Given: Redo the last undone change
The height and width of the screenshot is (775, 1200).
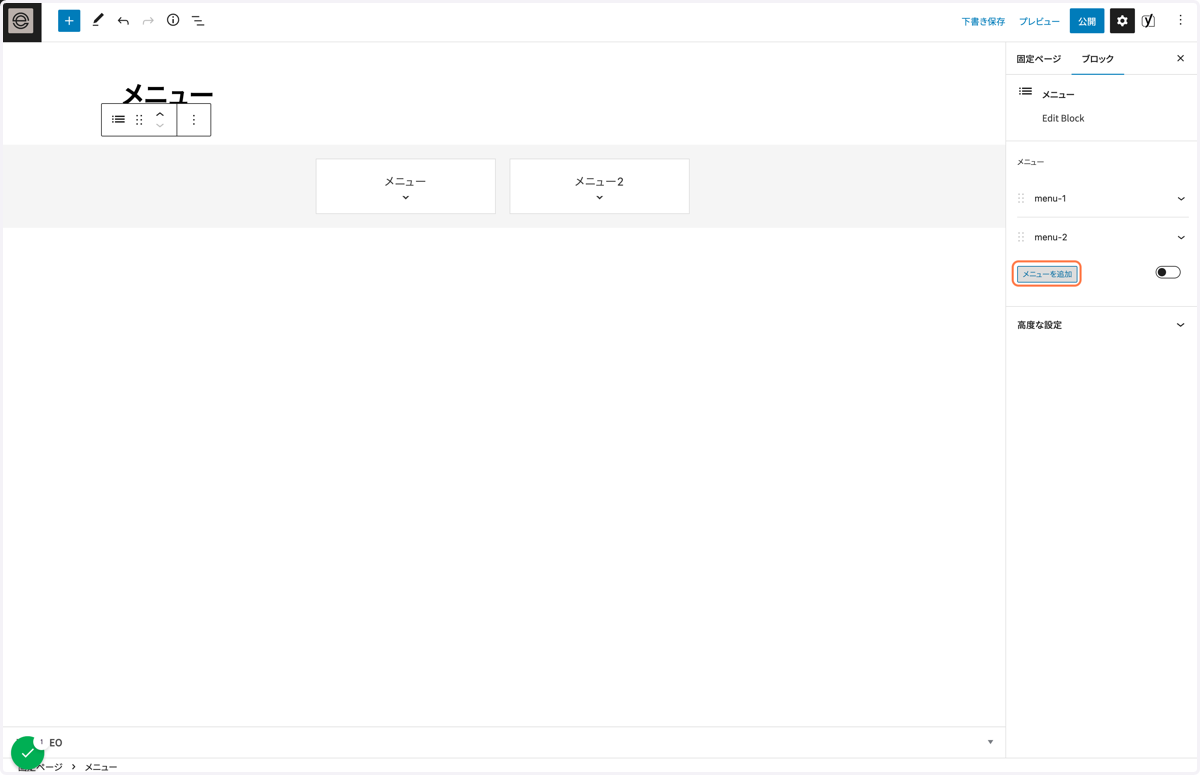Looking at the screenshot, I should [x=148, y=21].
